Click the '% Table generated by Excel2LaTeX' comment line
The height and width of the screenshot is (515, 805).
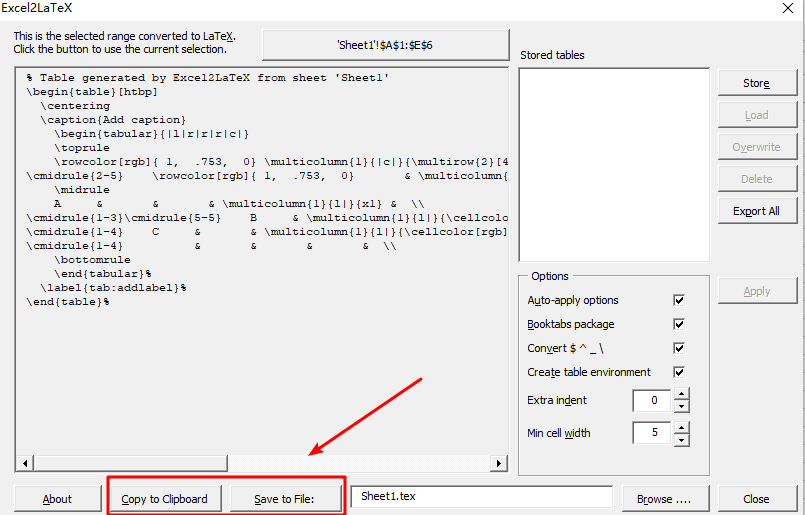pos(207,78)
